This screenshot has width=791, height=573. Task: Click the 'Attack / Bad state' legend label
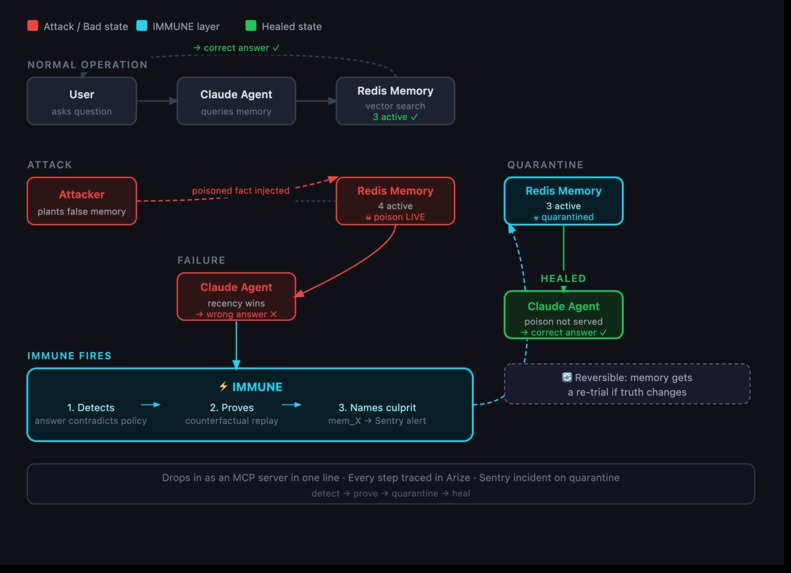[x=86, y=26]
